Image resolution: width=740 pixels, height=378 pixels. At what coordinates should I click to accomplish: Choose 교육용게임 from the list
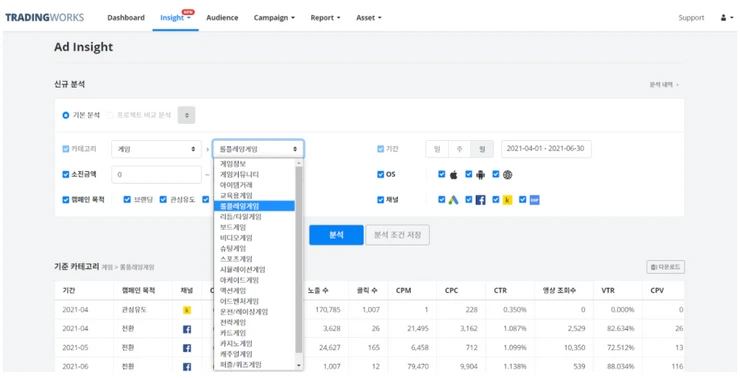click(254, 195)
